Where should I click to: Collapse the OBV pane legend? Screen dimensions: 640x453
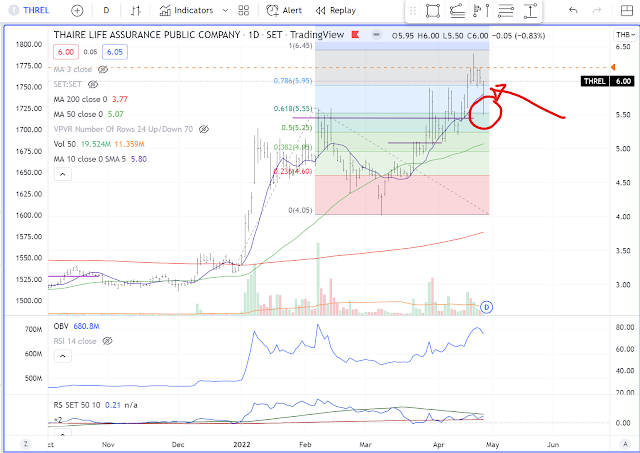62,356
